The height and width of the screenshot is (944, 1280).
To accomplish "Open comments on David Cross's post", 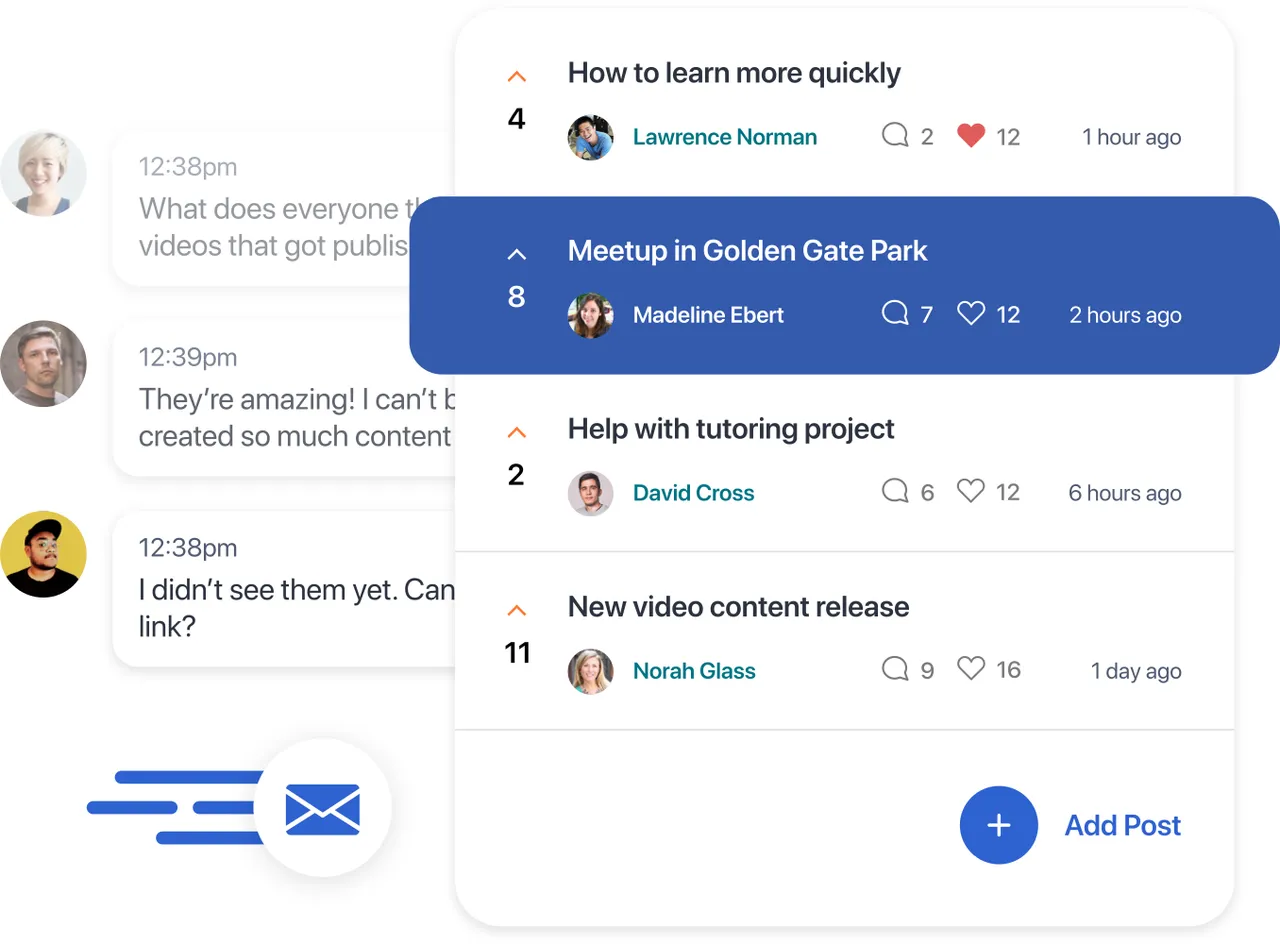I will (895, 491).
